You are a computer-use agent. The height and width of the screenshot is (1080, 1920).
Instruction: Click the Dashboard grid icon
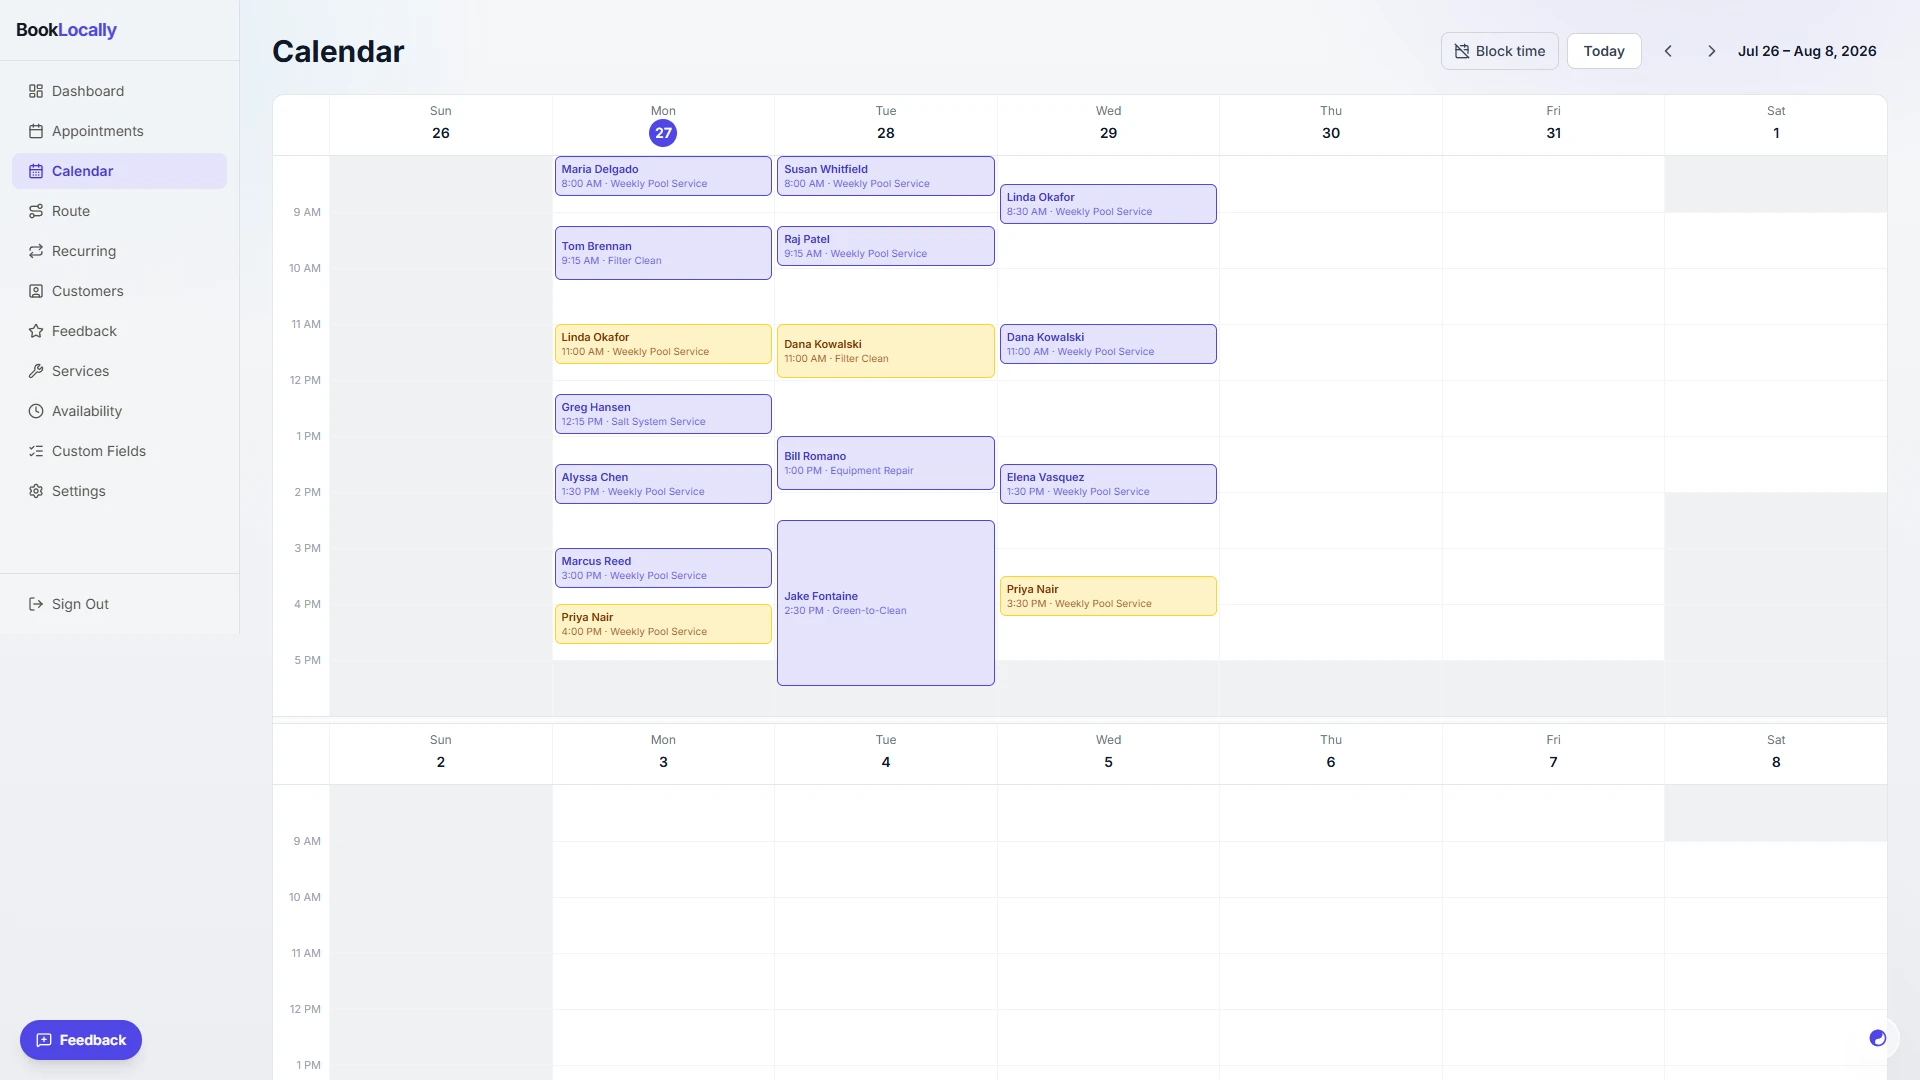(36, 91)
